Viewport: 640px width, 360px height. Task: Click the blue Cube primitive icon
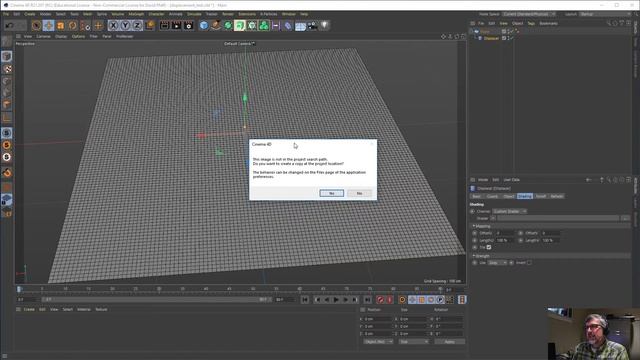[204, 26]
